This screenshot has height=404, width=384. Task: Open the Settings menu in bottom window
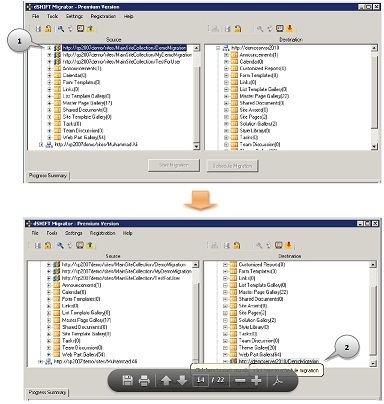click(x=73, y=233)
